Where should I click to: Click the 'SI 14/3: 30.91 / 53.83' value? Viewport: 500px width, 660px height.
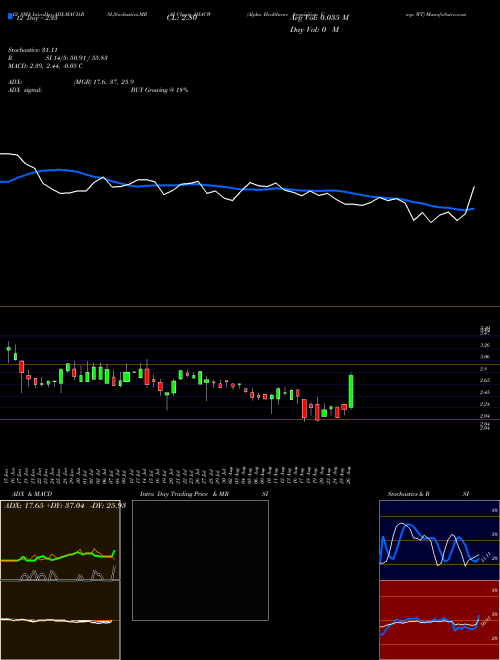77,58
